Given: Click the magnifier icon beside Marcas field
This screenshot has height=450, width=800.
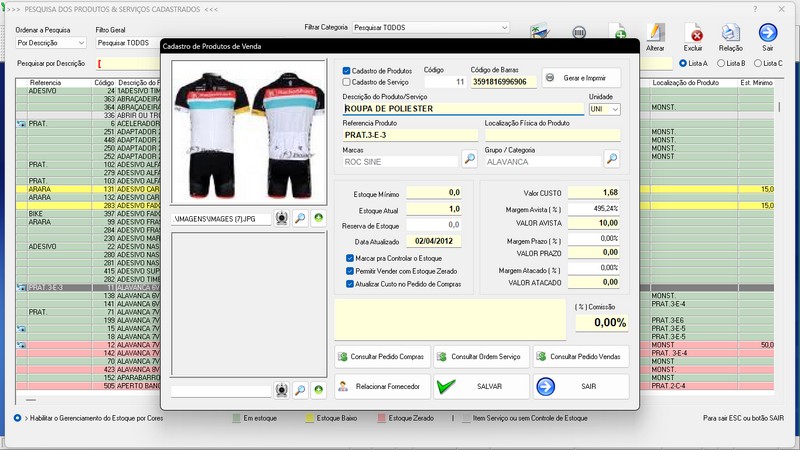Looking at the screenshot, I should 469,159.
